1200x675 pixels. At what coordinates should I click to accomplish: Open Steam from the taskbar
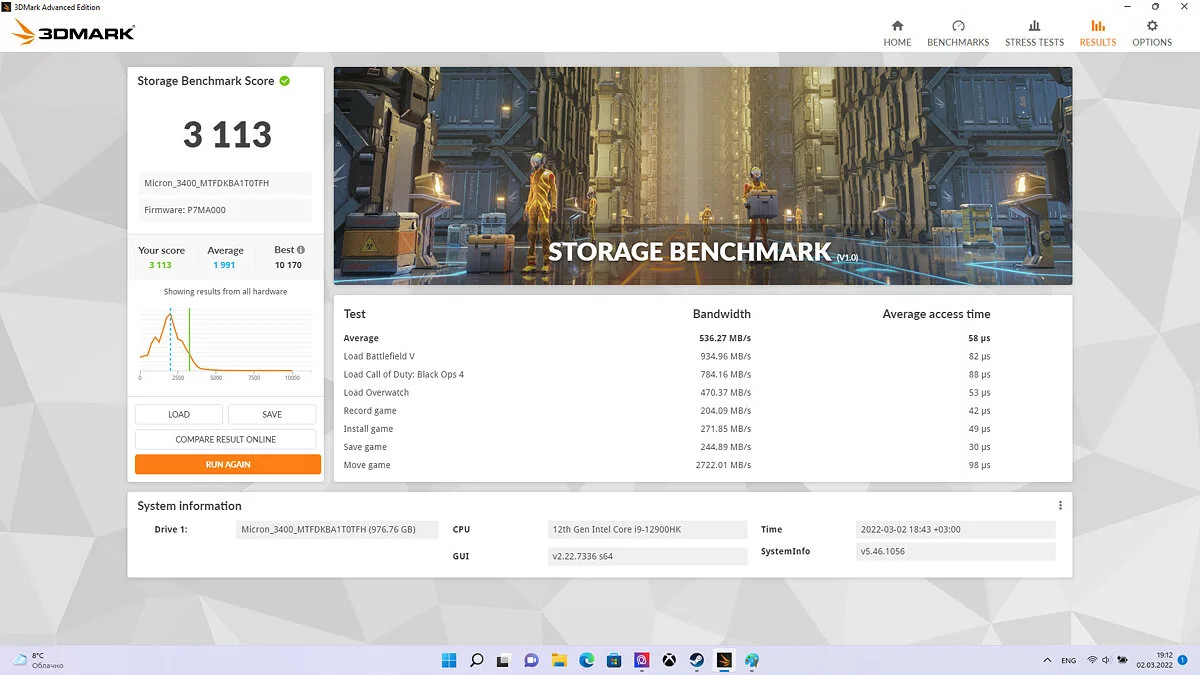(x=696, y=660)
